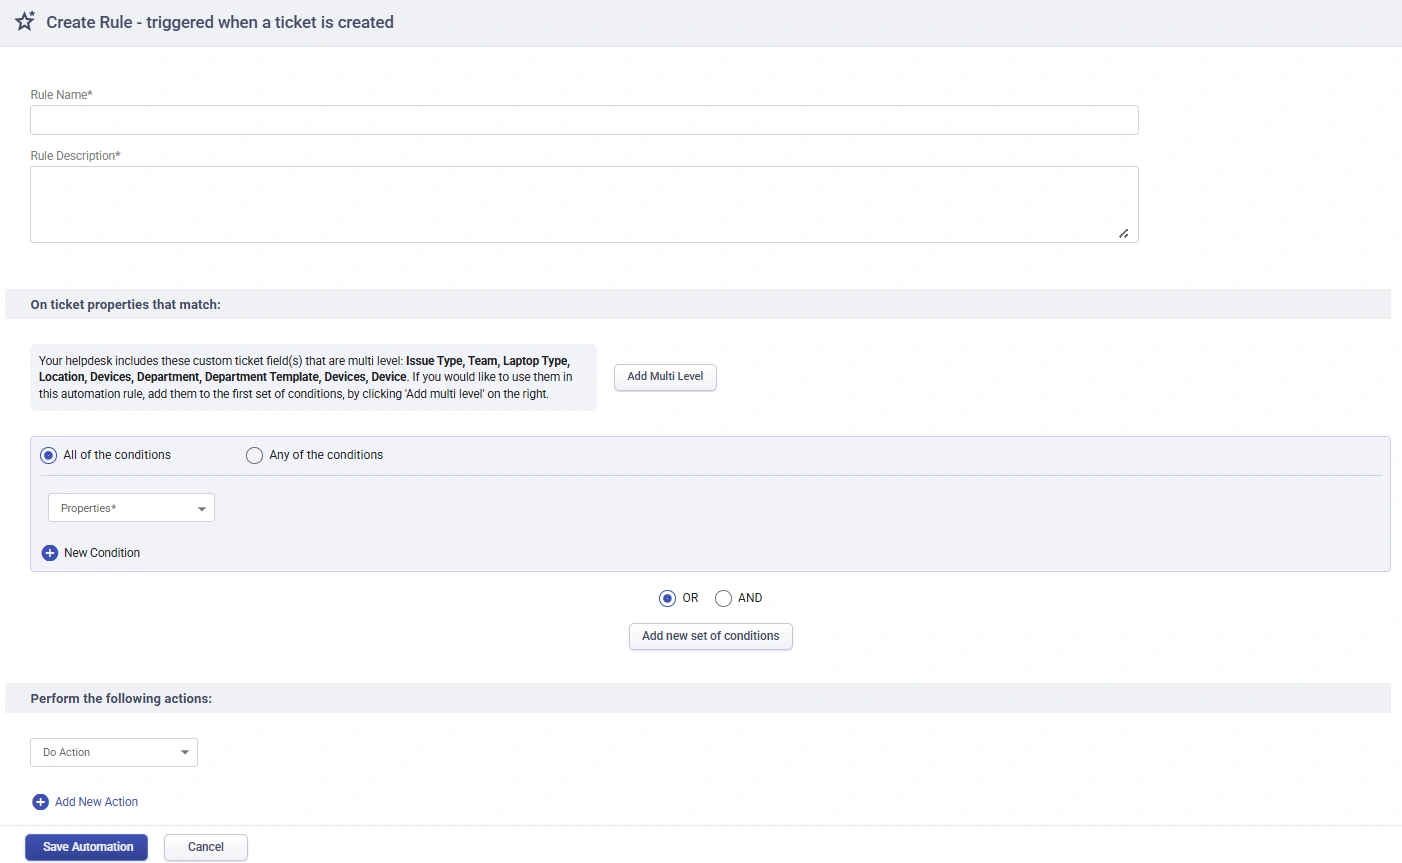The width and height of the screenshot is (1402, 863).
Task: Click the plus icon next to New Condition
Action: tap(50, 553)
